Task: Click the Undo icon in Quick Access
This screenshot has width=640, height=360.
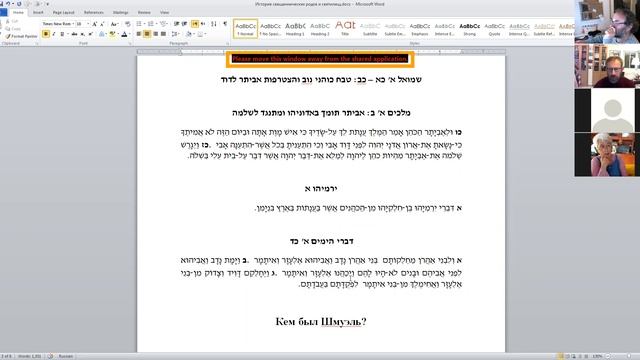Action: click(x=8, y=4)
